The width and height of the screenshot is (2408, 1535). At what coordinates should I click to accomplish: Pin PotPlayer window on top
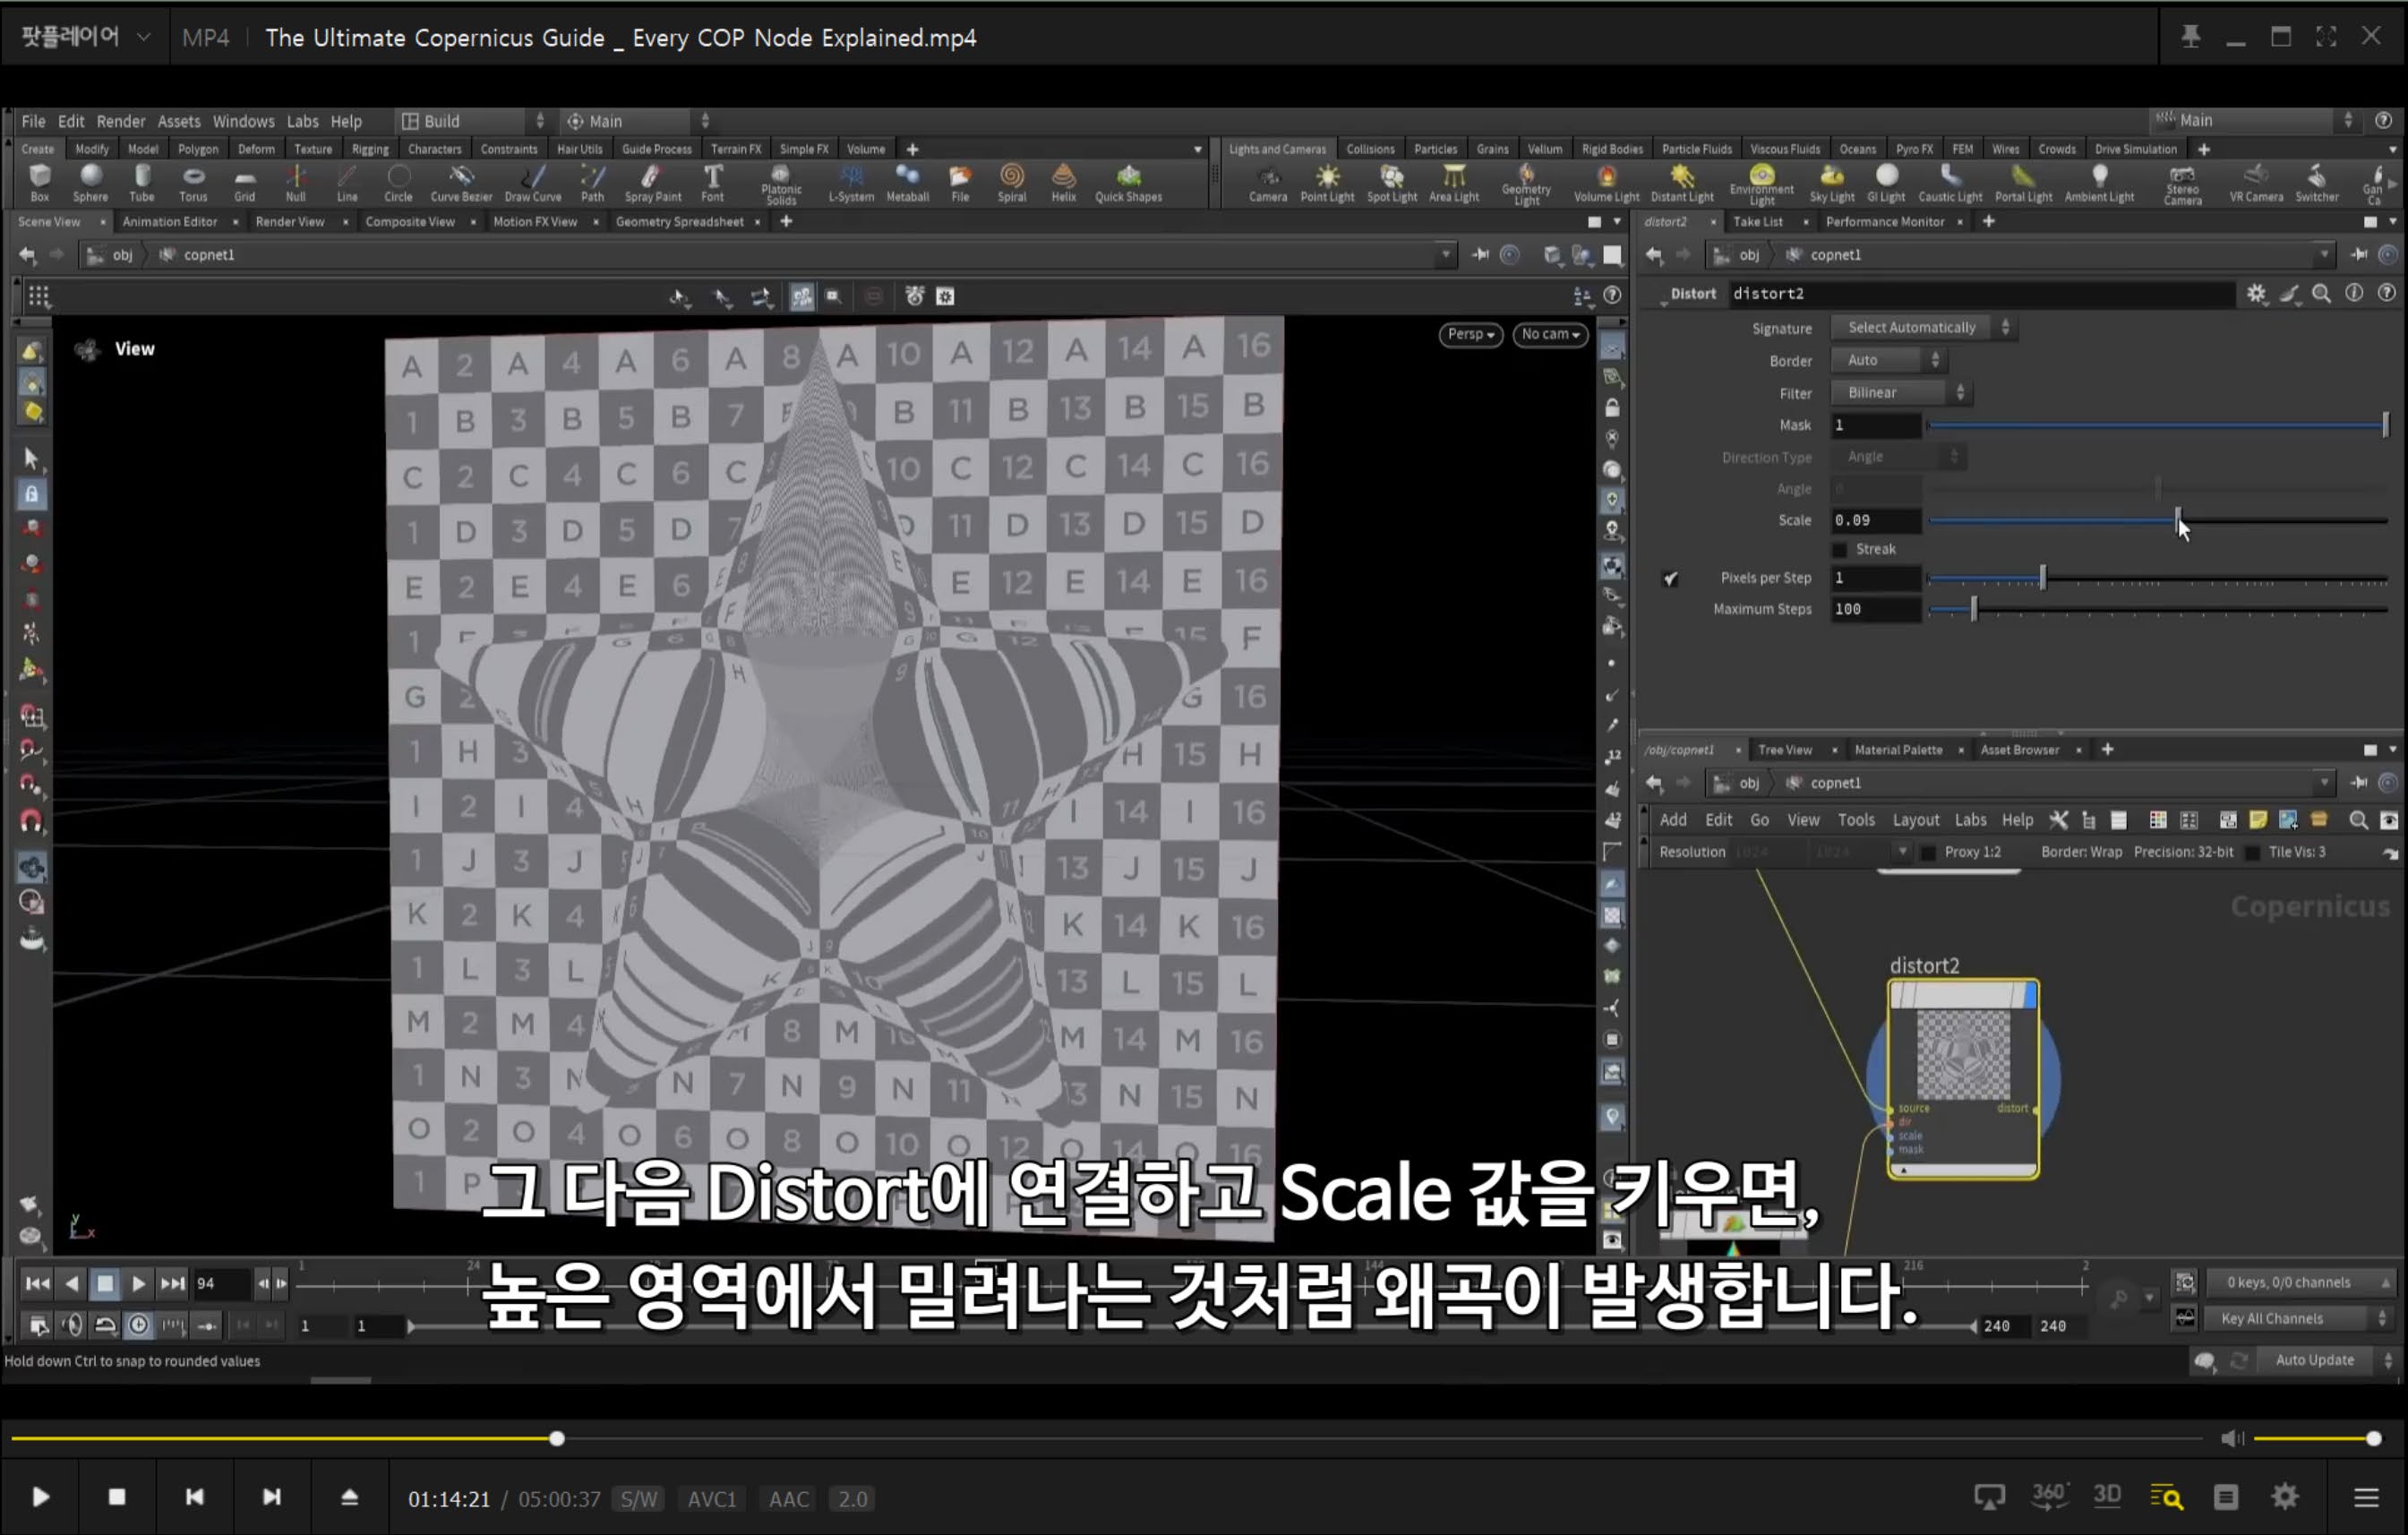point(2190,37)
